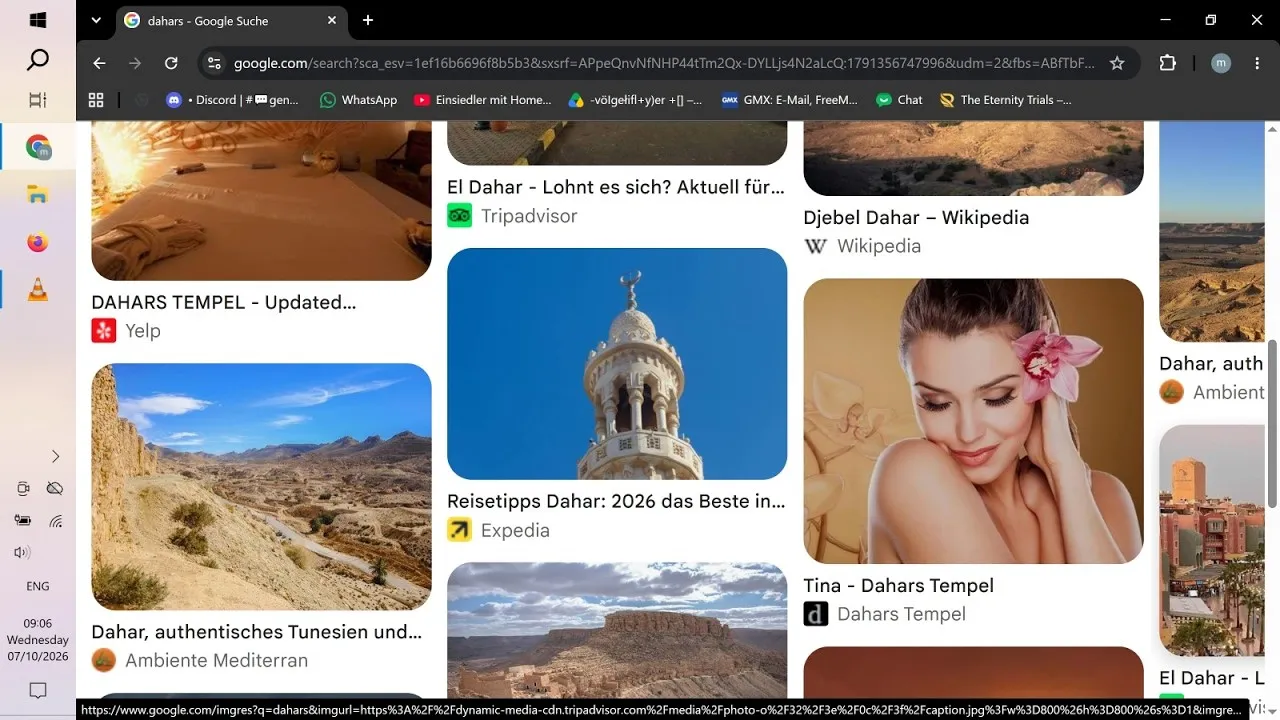Image resolution: width=1280 pixels, height=720 pixels.
Task: Open the Discord bookmark
Action: pyautogui.click(x=232, y=100)
